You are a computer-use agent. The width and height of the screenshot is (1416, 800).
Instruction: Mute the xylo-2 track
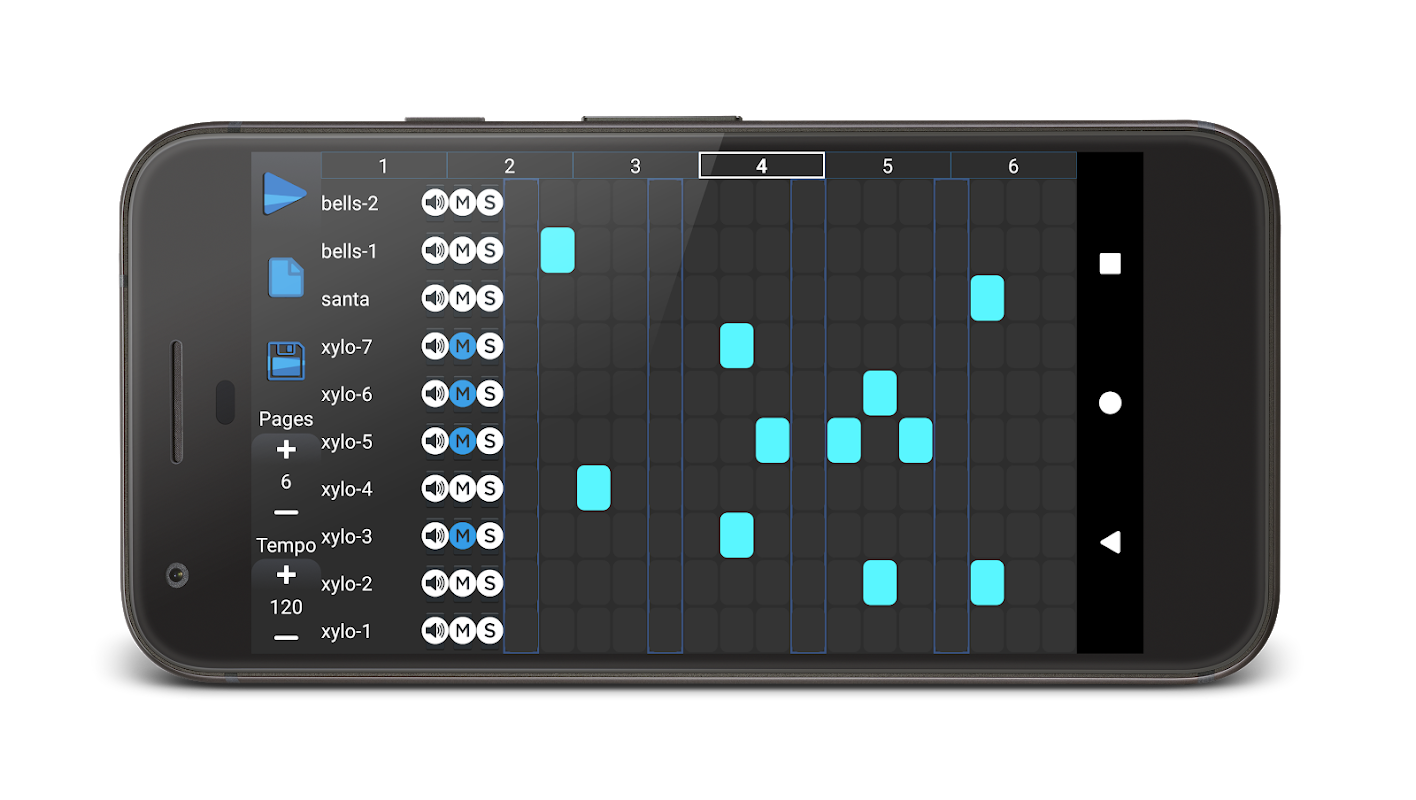(x=462, y=583)
